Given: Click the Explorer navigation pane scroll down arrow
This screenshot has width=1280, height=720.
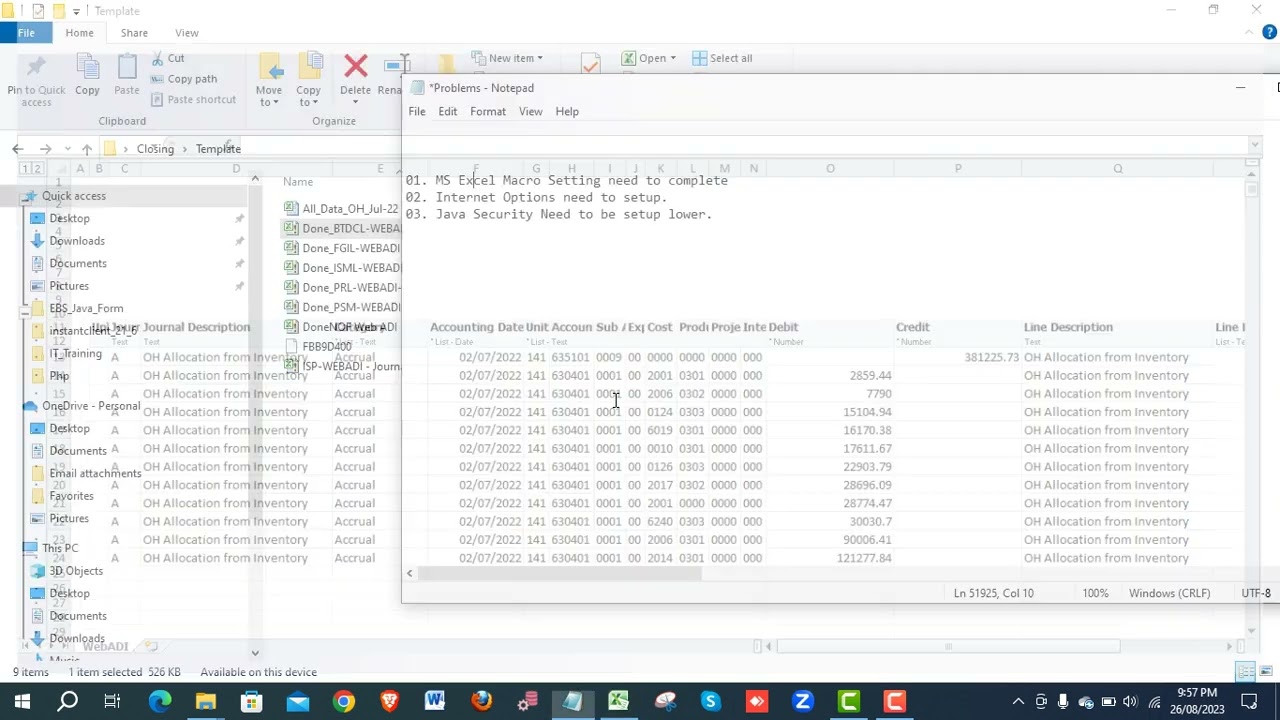Looking at the screenshot, I should click(255, 653).
